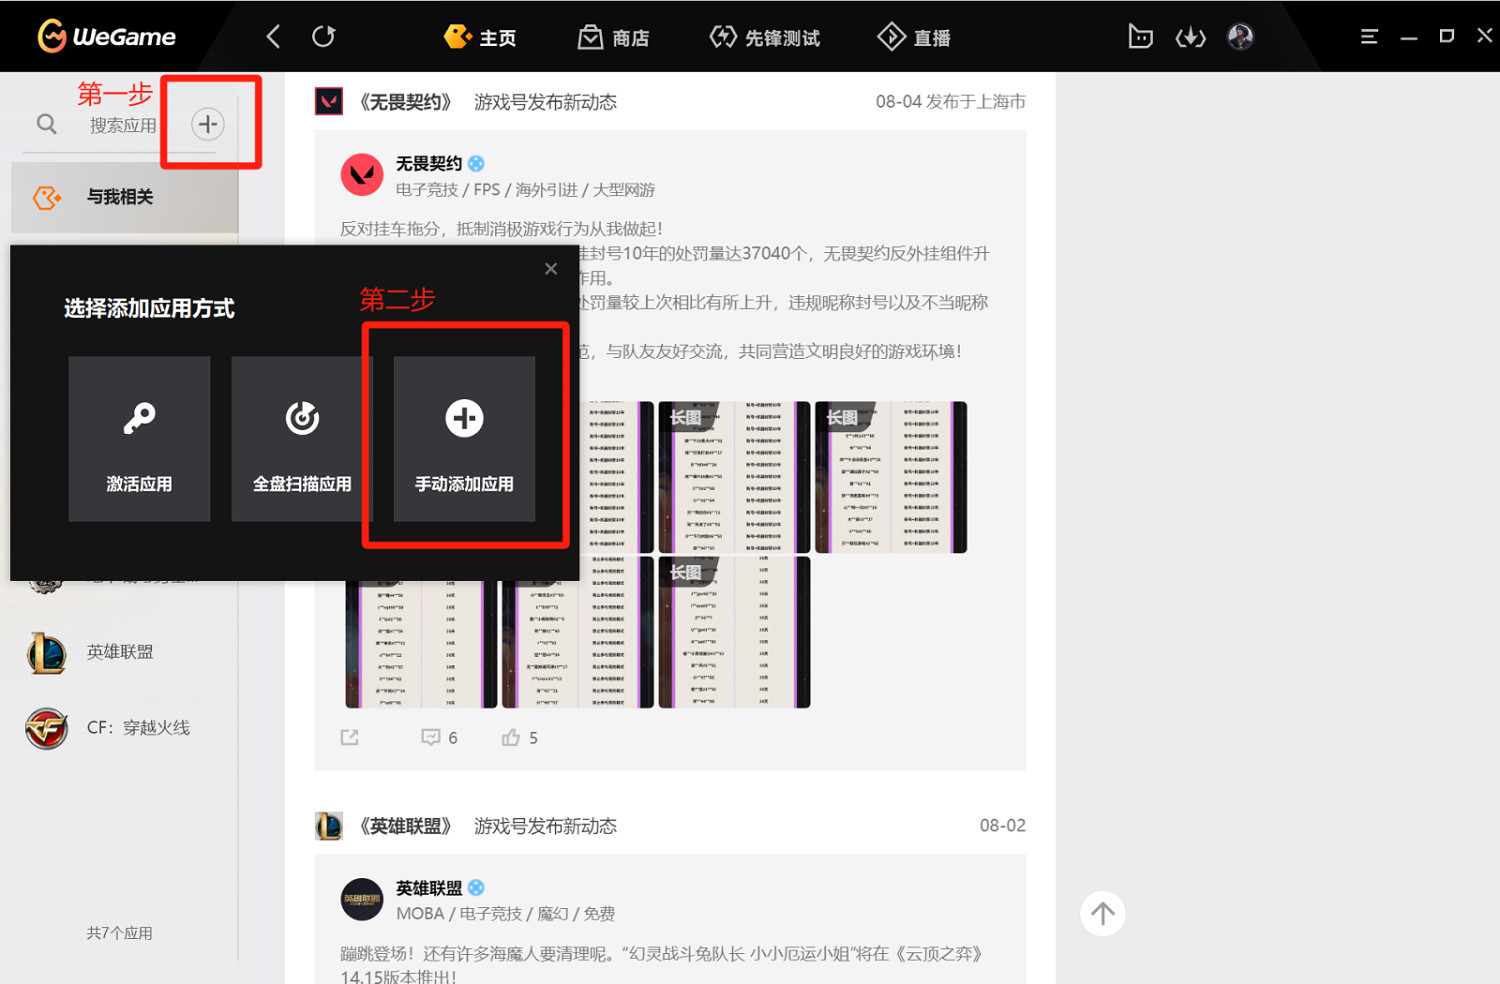
Task: Select 激活应用 option
Action: (x=139, y=439)
